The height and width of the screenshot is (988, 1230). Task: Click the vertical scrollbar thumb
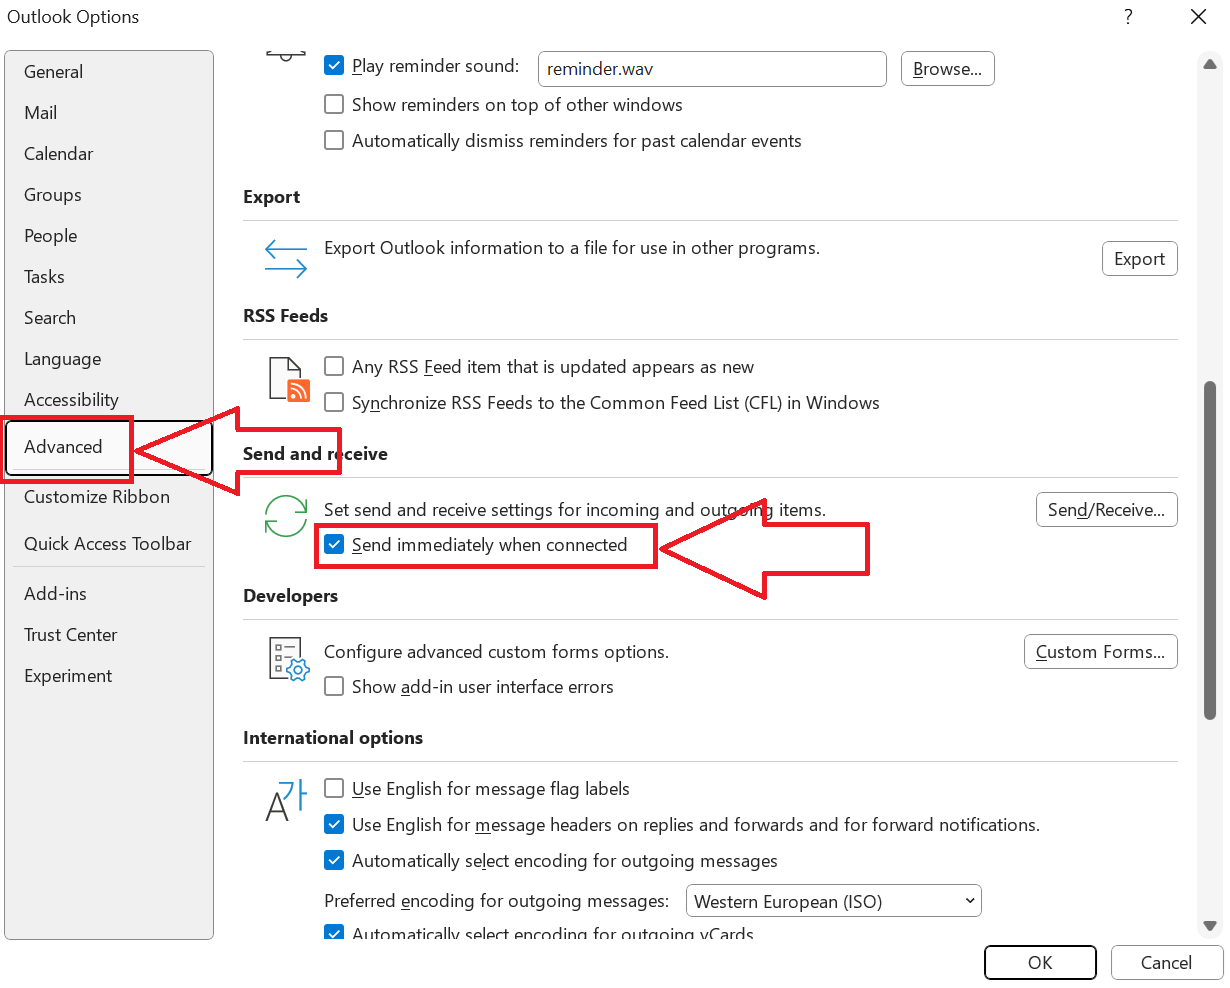click(x=1210, y=550)
